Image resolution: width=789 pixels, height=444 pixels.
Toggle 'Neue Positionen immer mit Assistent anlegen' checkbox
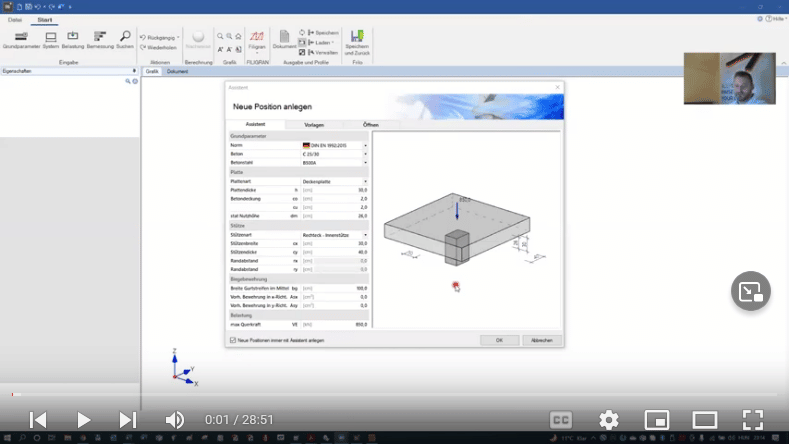(x=233, y=340)
